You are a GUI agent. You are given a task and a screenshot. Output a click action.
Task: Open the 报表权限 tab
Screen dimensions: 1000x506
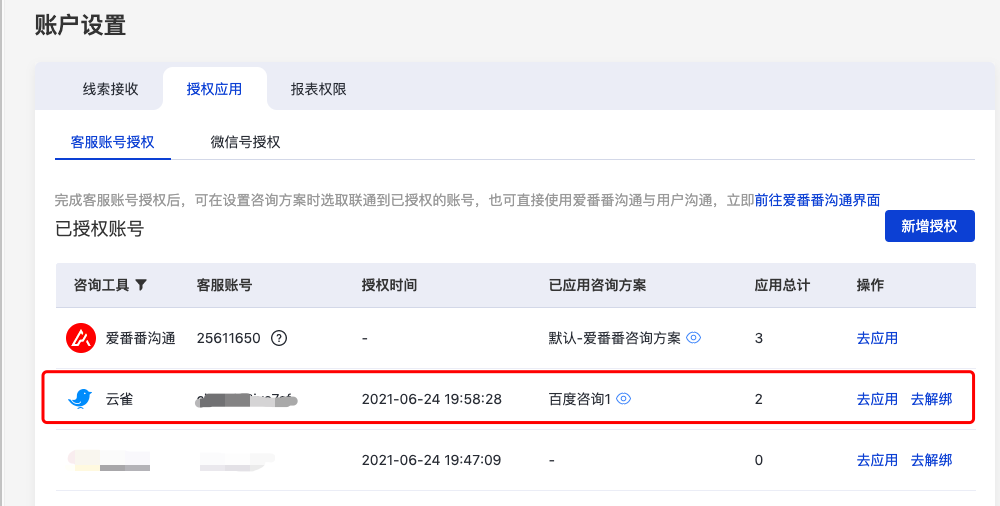pos(318,89)
